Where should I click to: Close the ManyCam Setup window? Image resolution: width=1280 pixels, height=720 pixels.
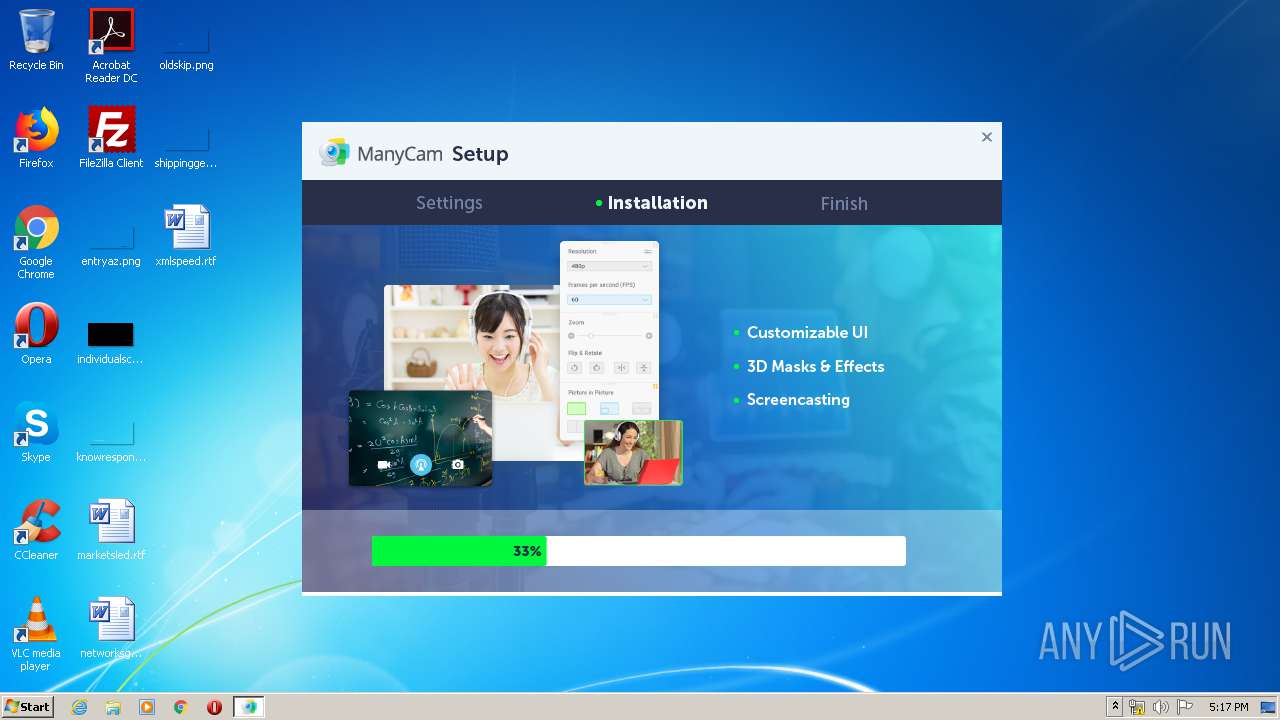(986, 137)
